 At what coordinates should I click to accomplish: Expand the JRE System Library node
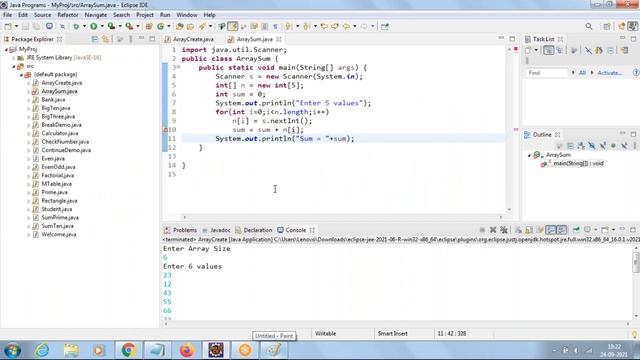pos(13,58)
